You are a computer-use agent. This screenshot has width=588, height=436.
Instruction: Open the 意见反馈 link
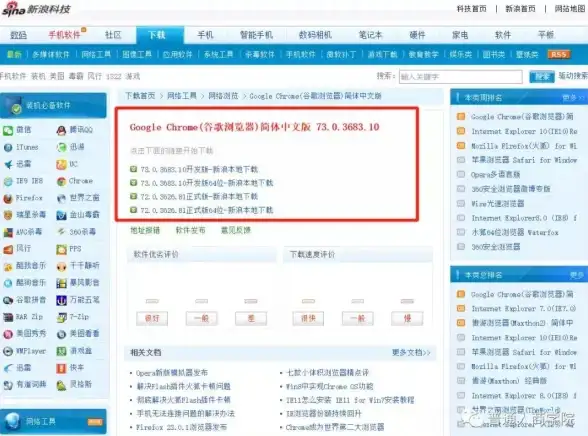(x=236, y=230)
